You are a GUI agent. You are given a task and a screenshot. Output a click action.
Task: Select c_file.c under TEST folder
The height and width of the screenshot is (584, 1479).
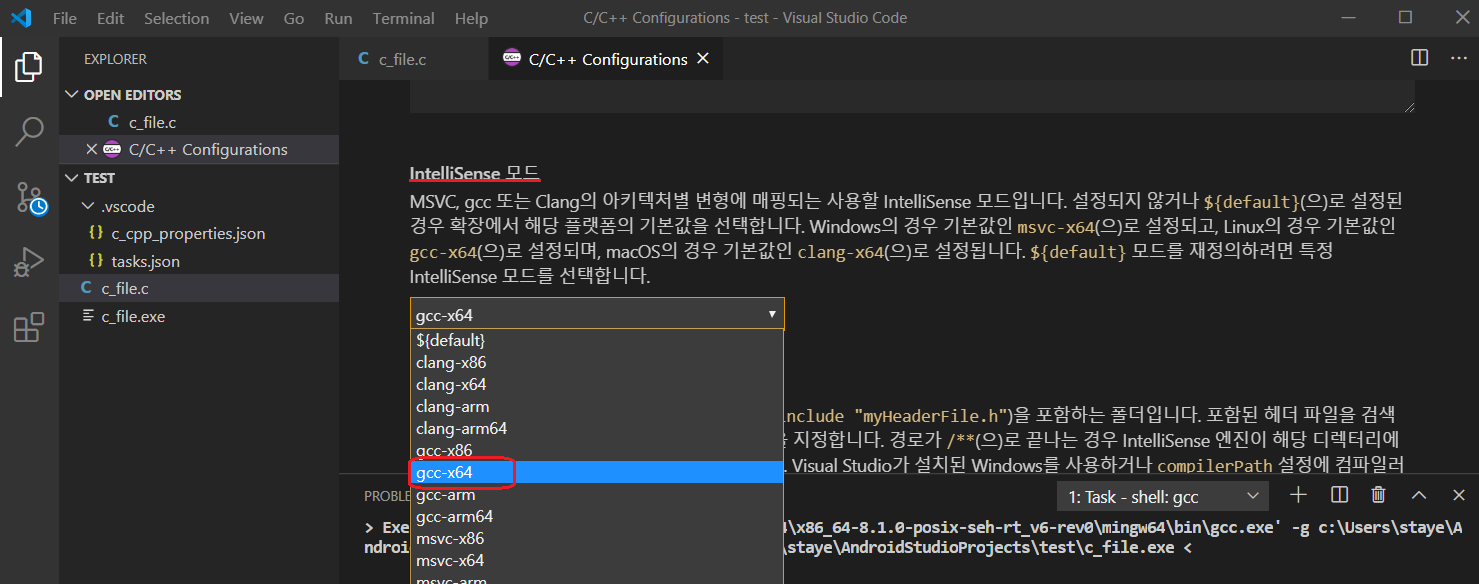(x=200, y=288)
